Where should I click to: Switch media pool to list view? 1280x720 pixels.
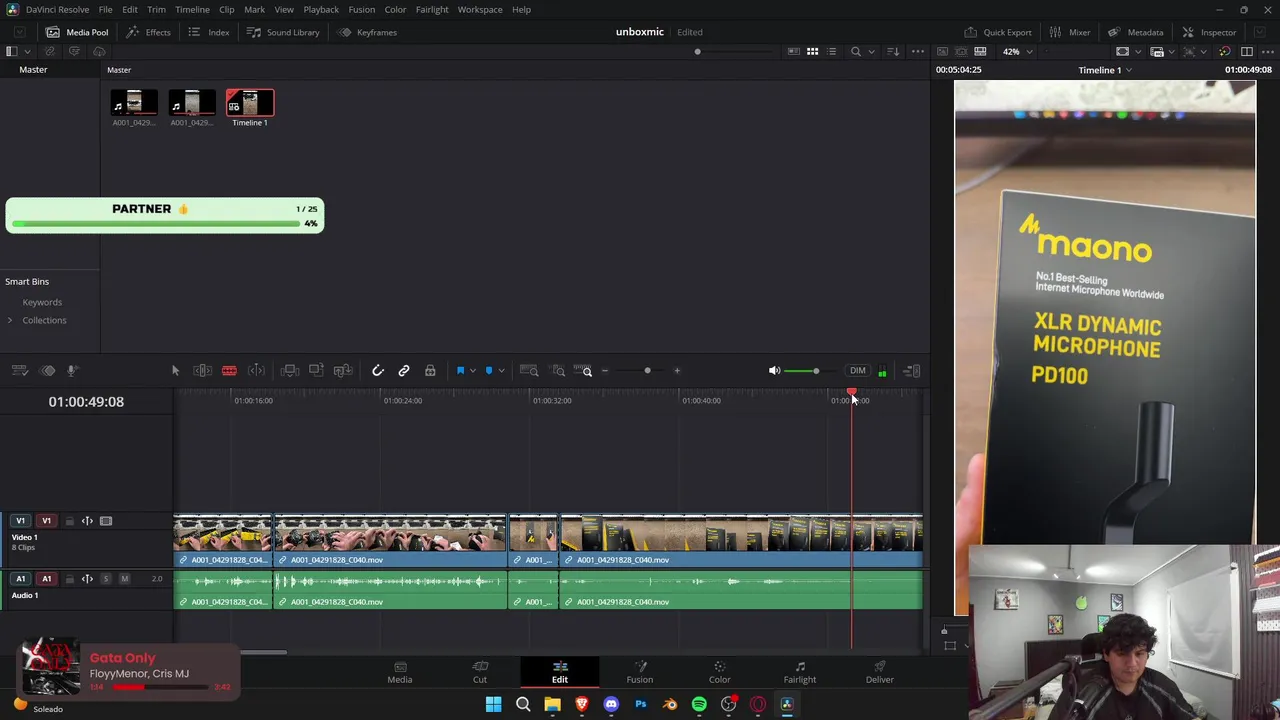832,51
